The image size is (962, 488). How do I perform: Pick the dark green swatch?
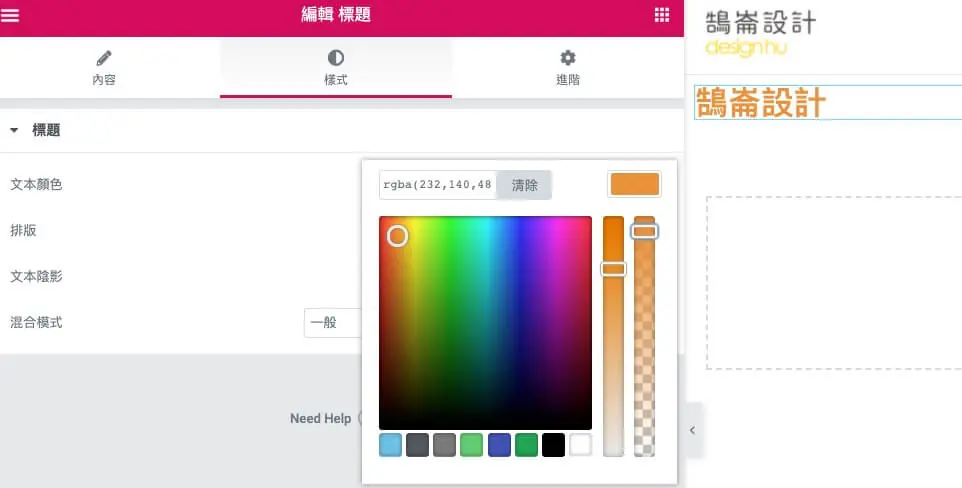[526, 445]
